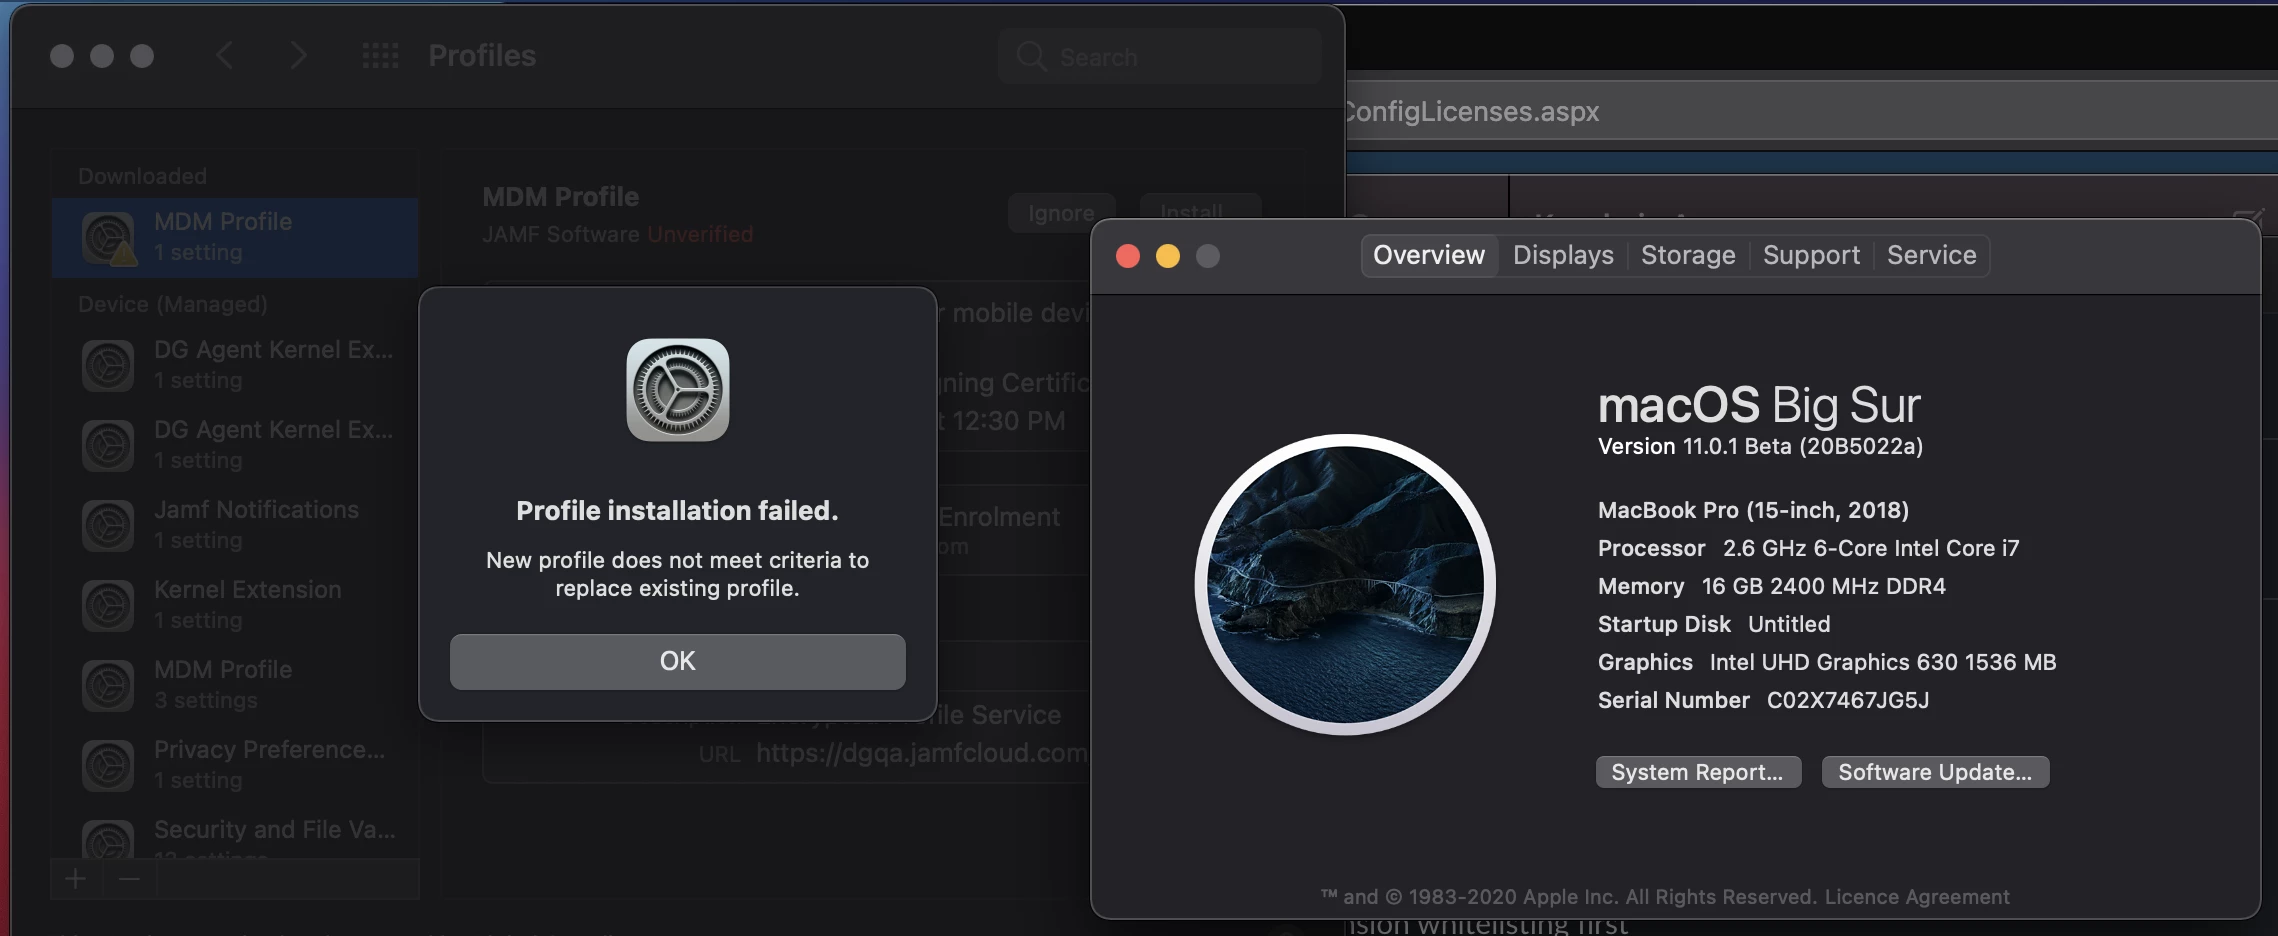Select the downloaded MDM Profile with warning badge
The width and height of the screenshot is (2278, 936).
coord(235,237)
